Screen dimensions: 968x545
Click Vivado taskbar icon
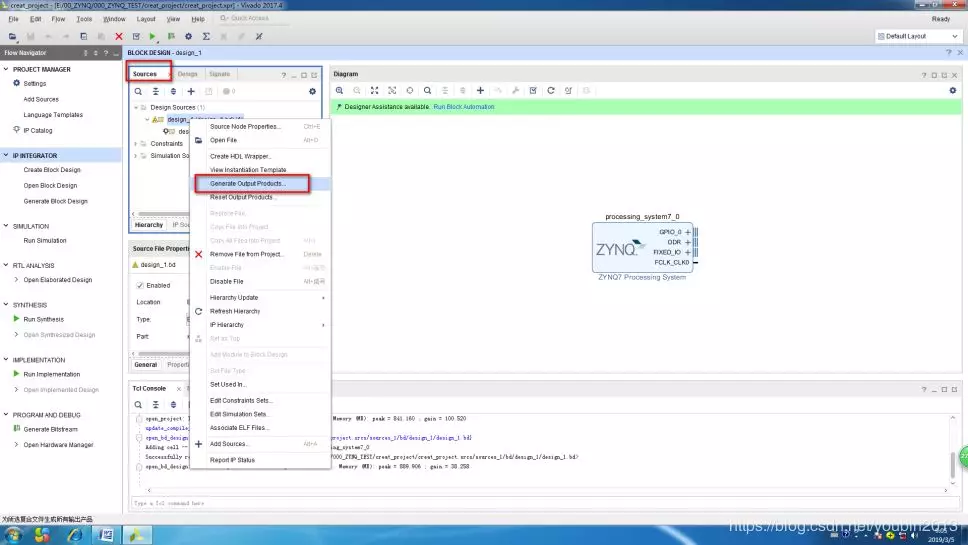coord(136,535)
